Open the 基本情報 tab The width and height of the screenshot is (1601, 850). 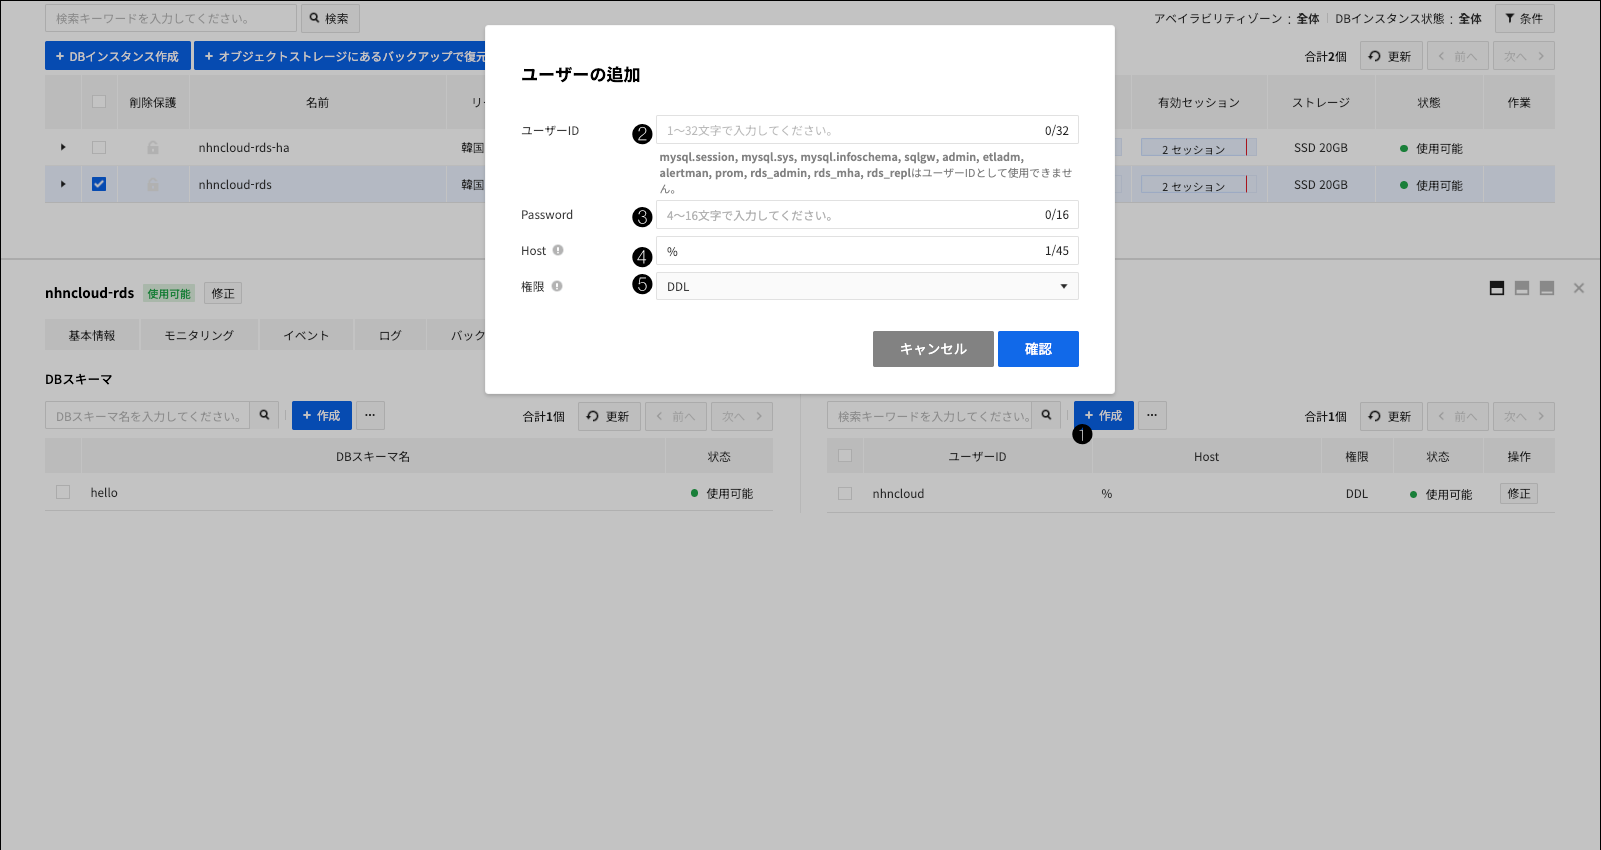[92, 335]
